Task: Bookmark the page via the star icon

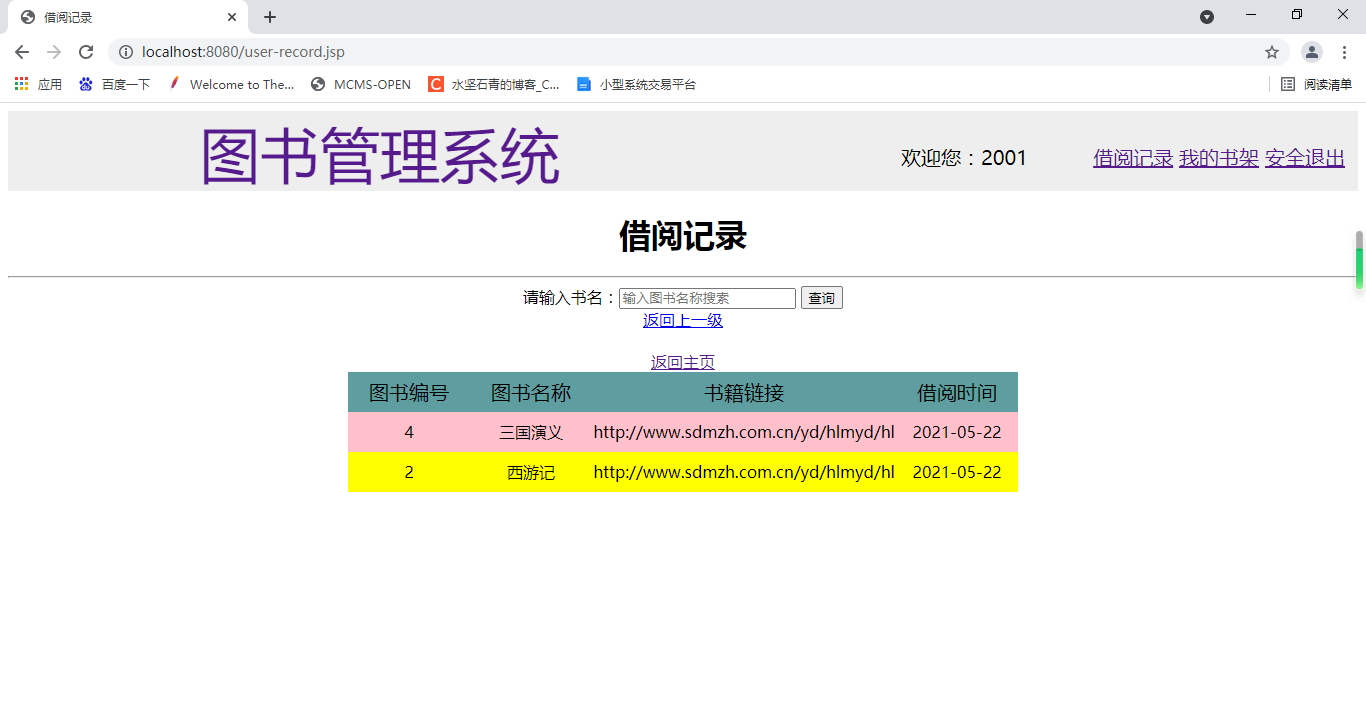Action: tap(1271, 52)
